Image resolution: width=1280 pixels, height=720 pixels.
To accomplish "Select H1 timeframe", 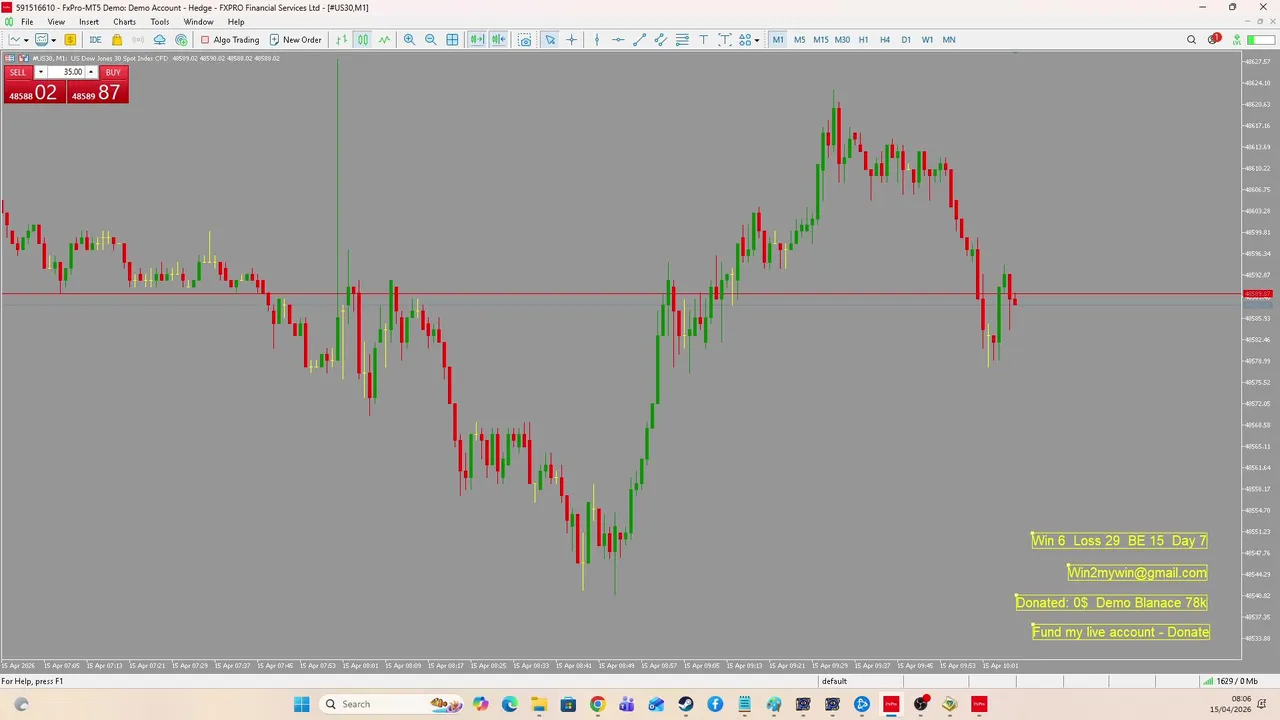I will coord(863,40).
